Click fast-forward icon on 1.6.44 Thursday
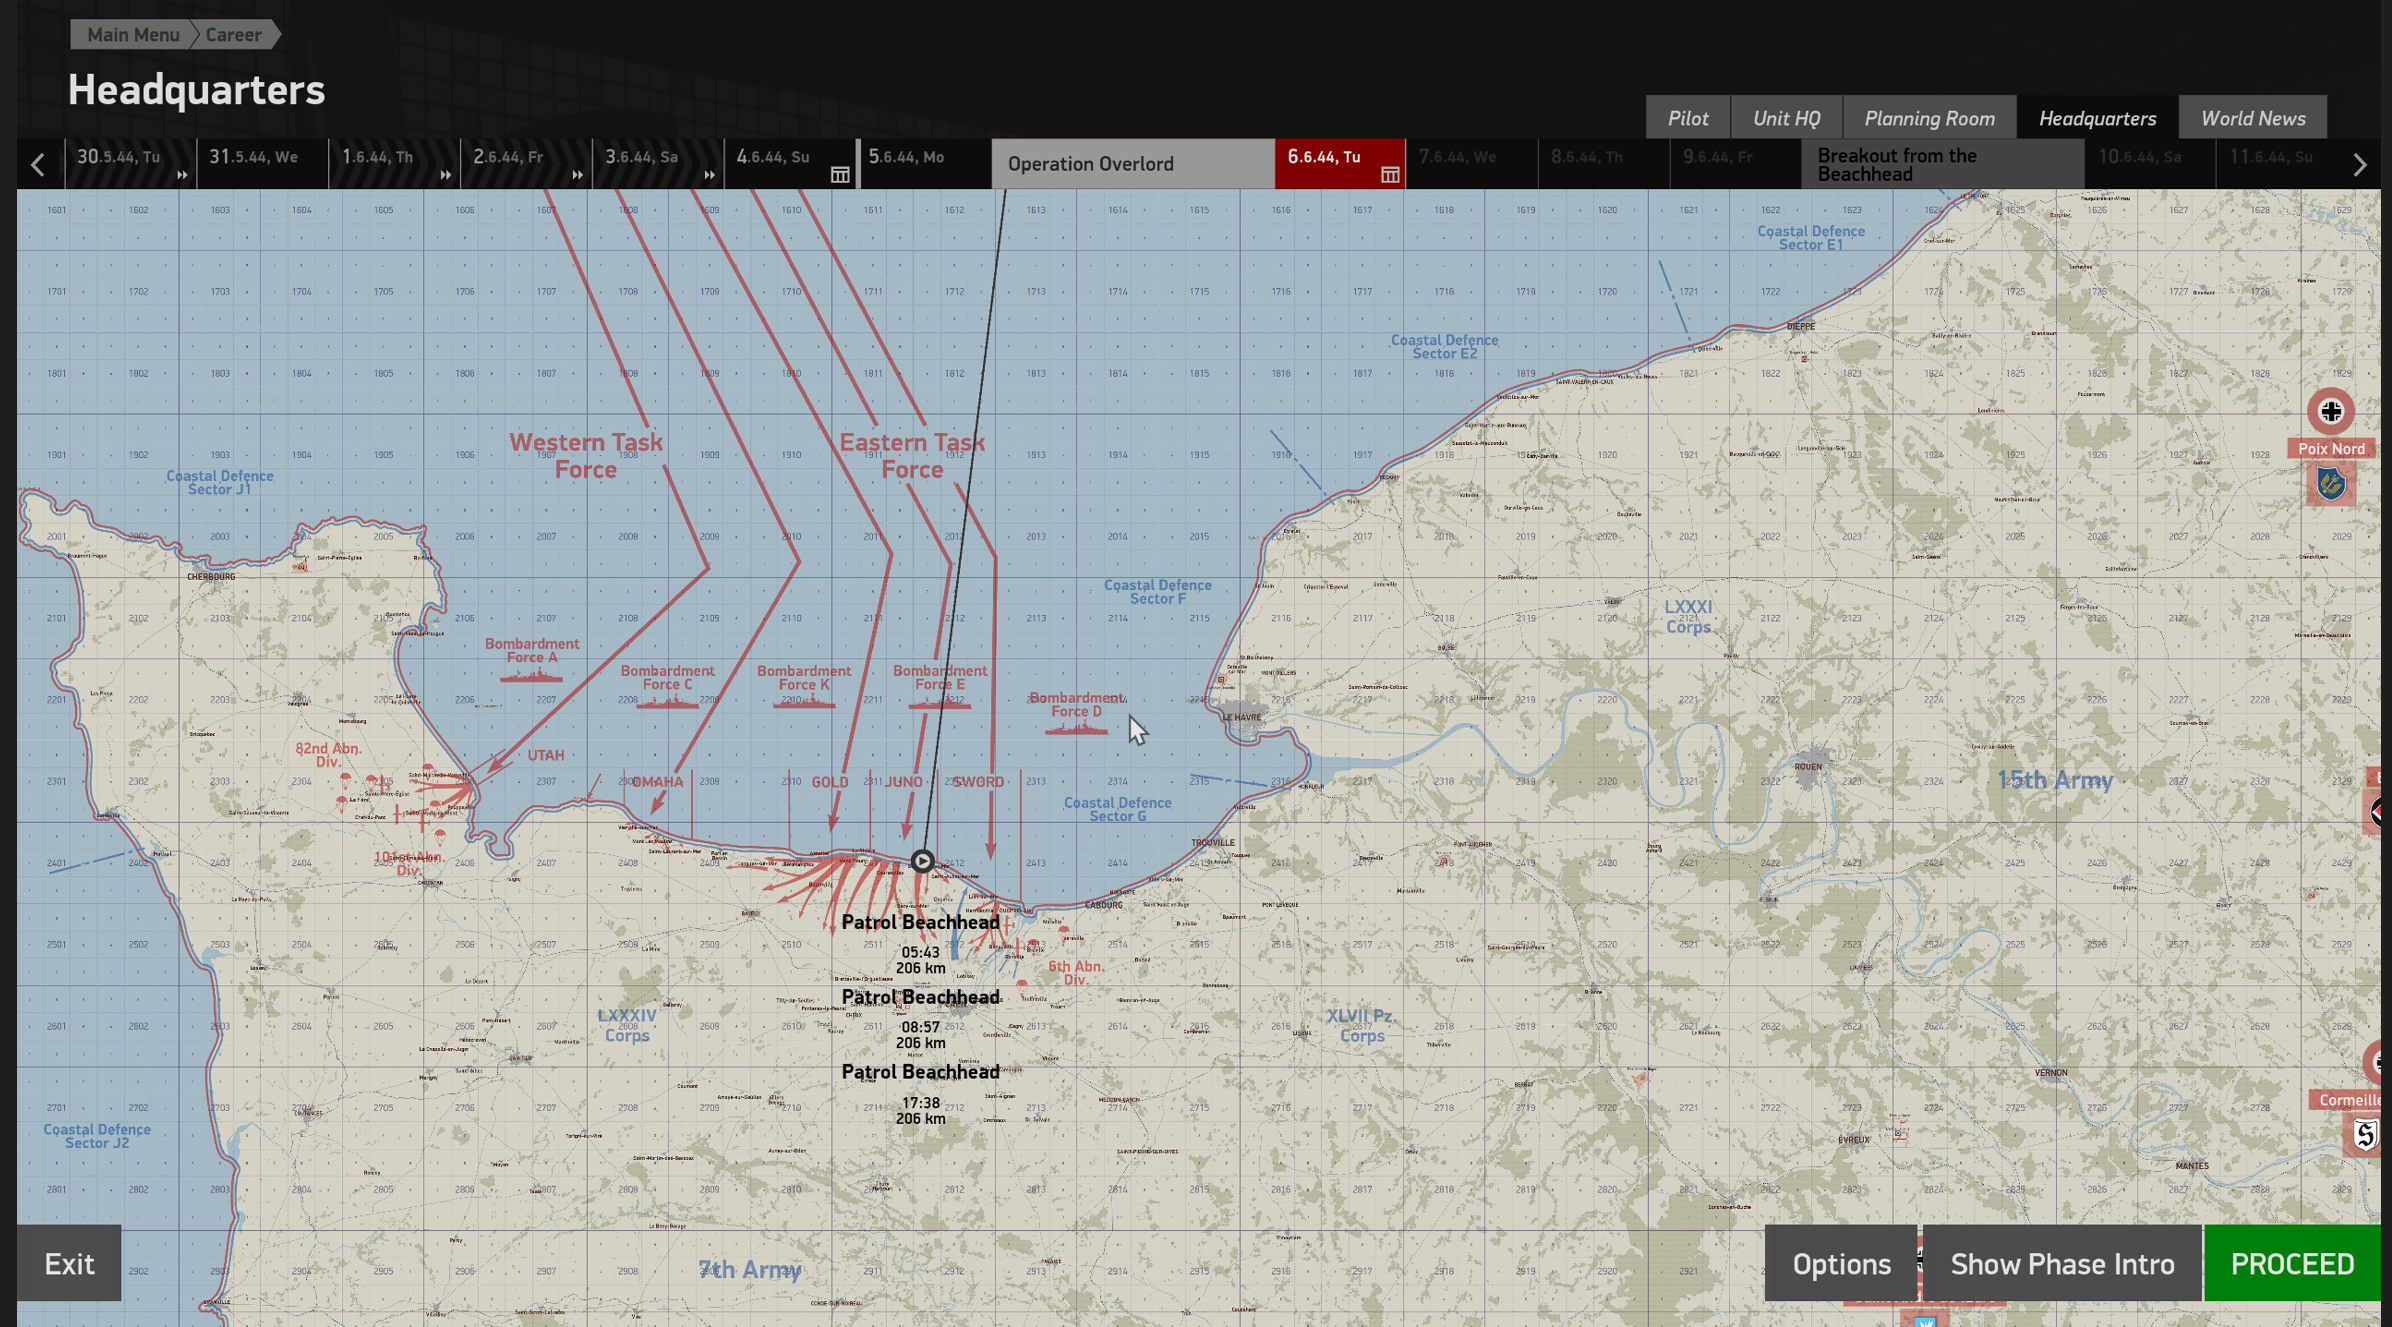 click(445, 175)
